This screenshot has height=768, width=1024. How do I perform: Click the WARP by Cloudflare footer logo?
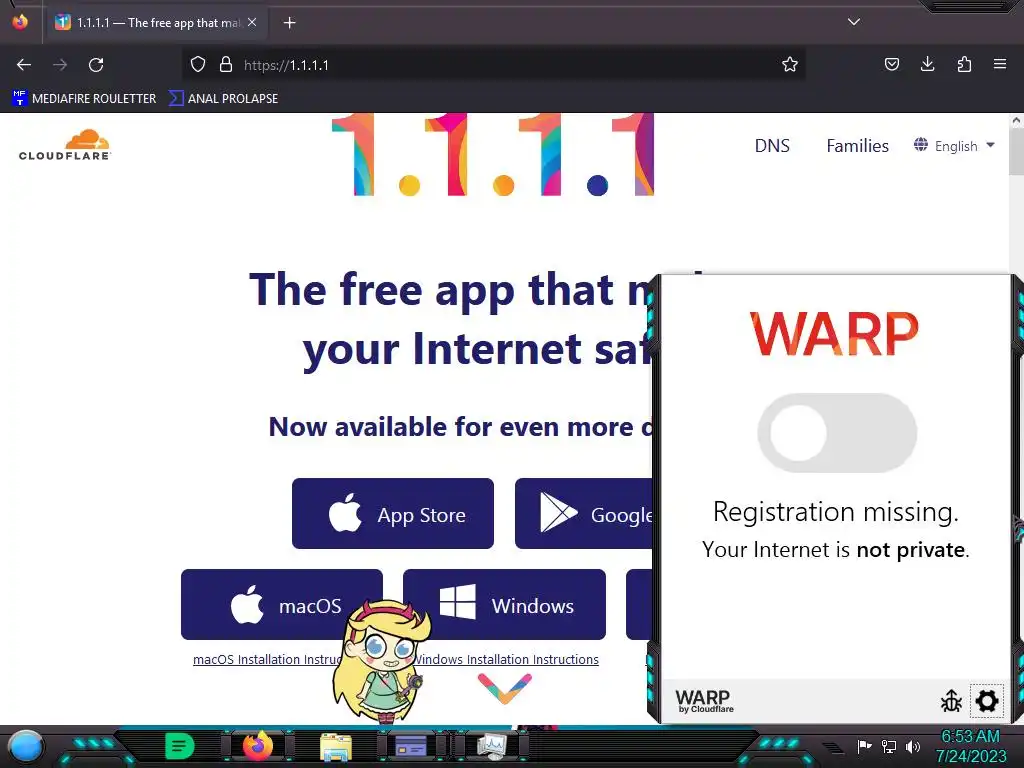click(x=704, y=701)
